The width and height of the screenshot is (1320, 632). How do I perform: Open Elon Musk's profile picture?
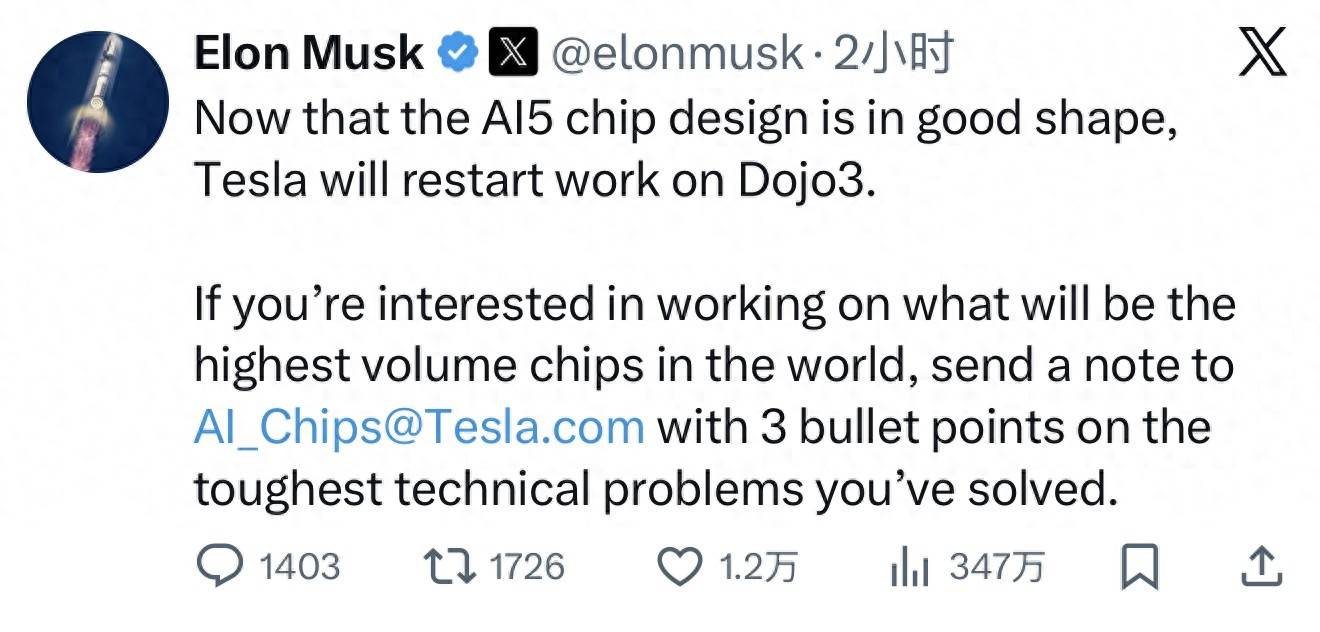click(98, 101)
